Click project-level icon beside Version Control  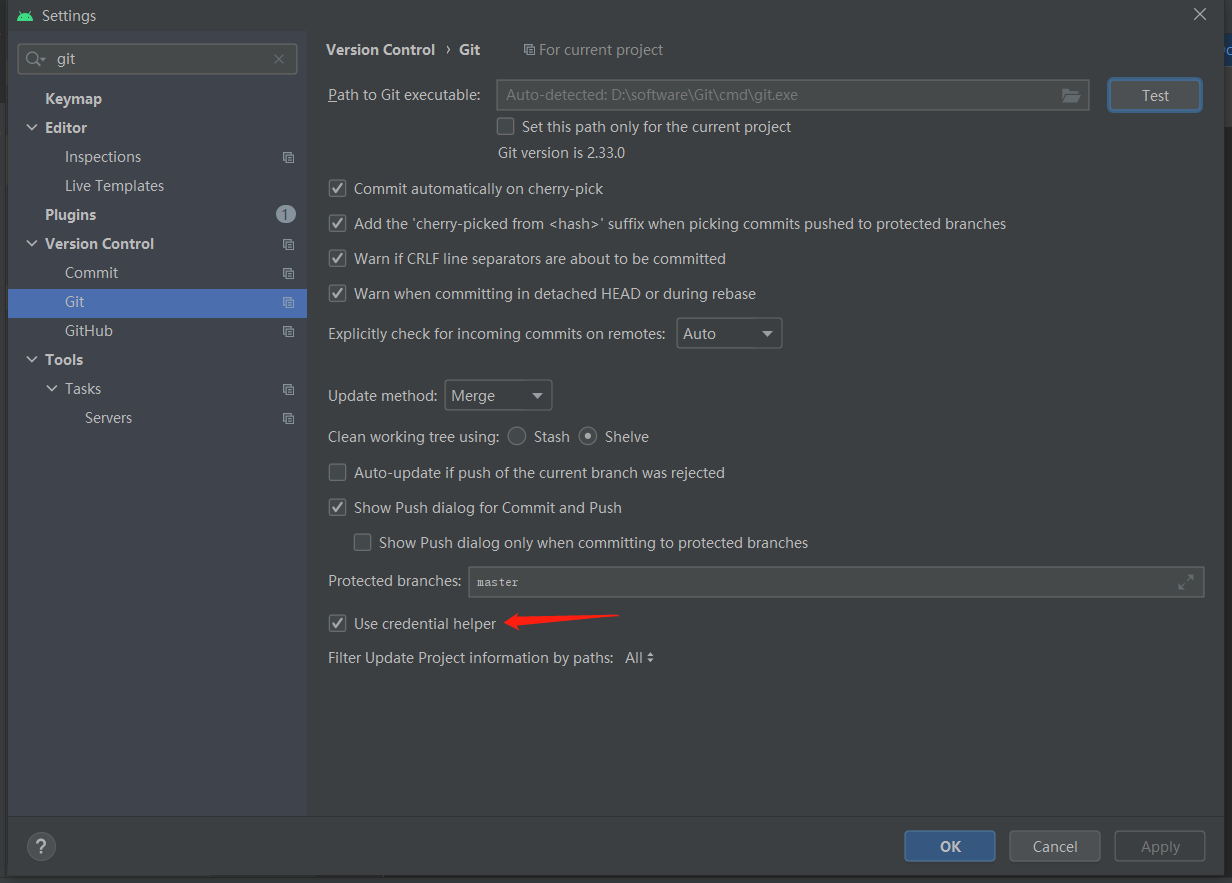(288, 244)
